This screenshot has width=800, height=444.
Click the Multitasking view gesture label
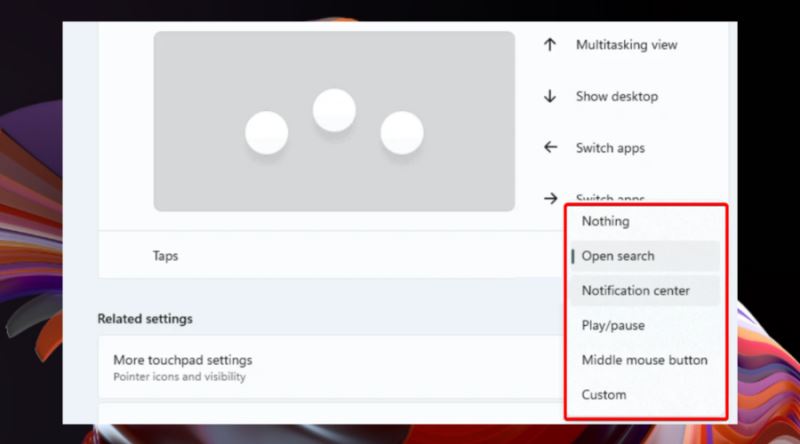627,45
